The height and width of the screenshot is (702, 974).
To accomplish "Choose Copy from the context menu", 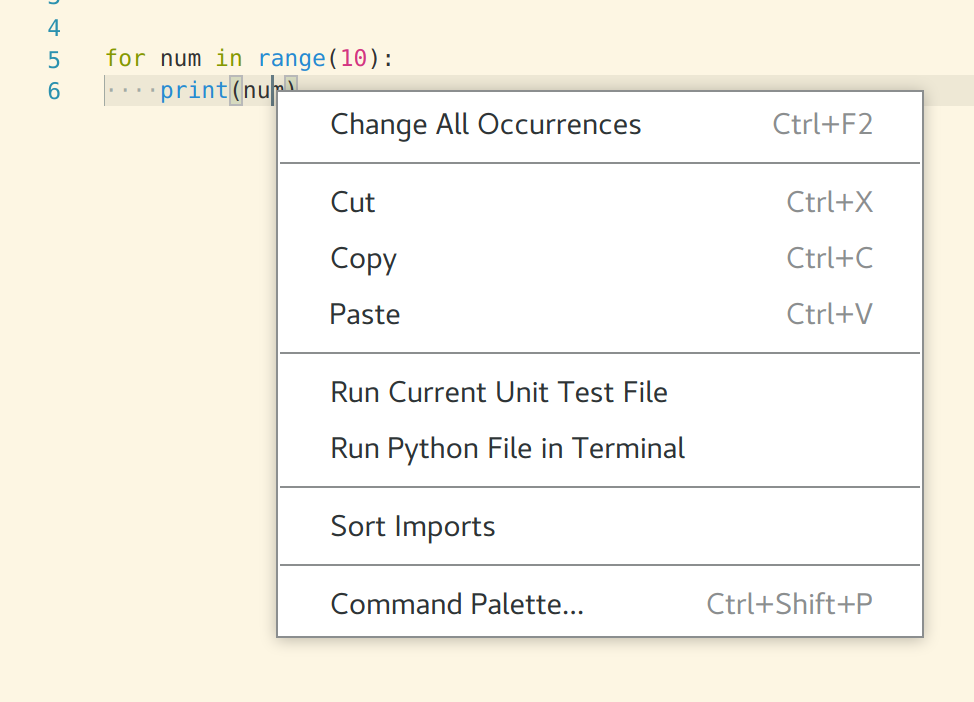I will click(362, 258).
